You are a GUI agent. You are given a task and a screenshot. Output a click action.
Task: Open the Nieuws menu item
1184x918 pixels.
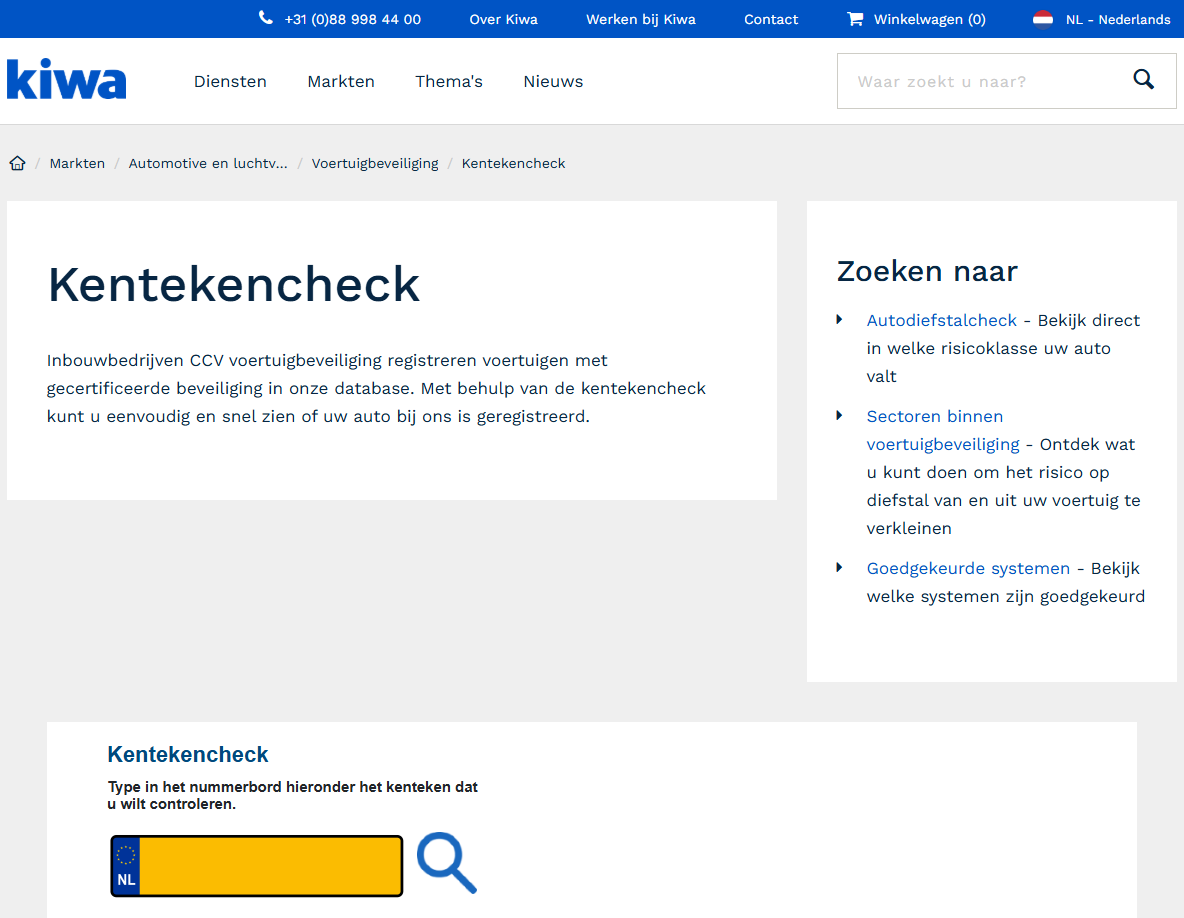pos(553,82)
